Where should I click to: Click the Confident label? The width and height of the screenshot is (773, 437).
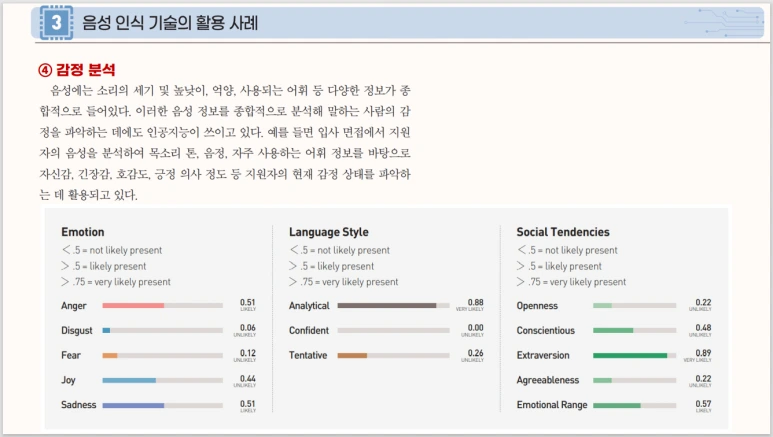(309, 330)
